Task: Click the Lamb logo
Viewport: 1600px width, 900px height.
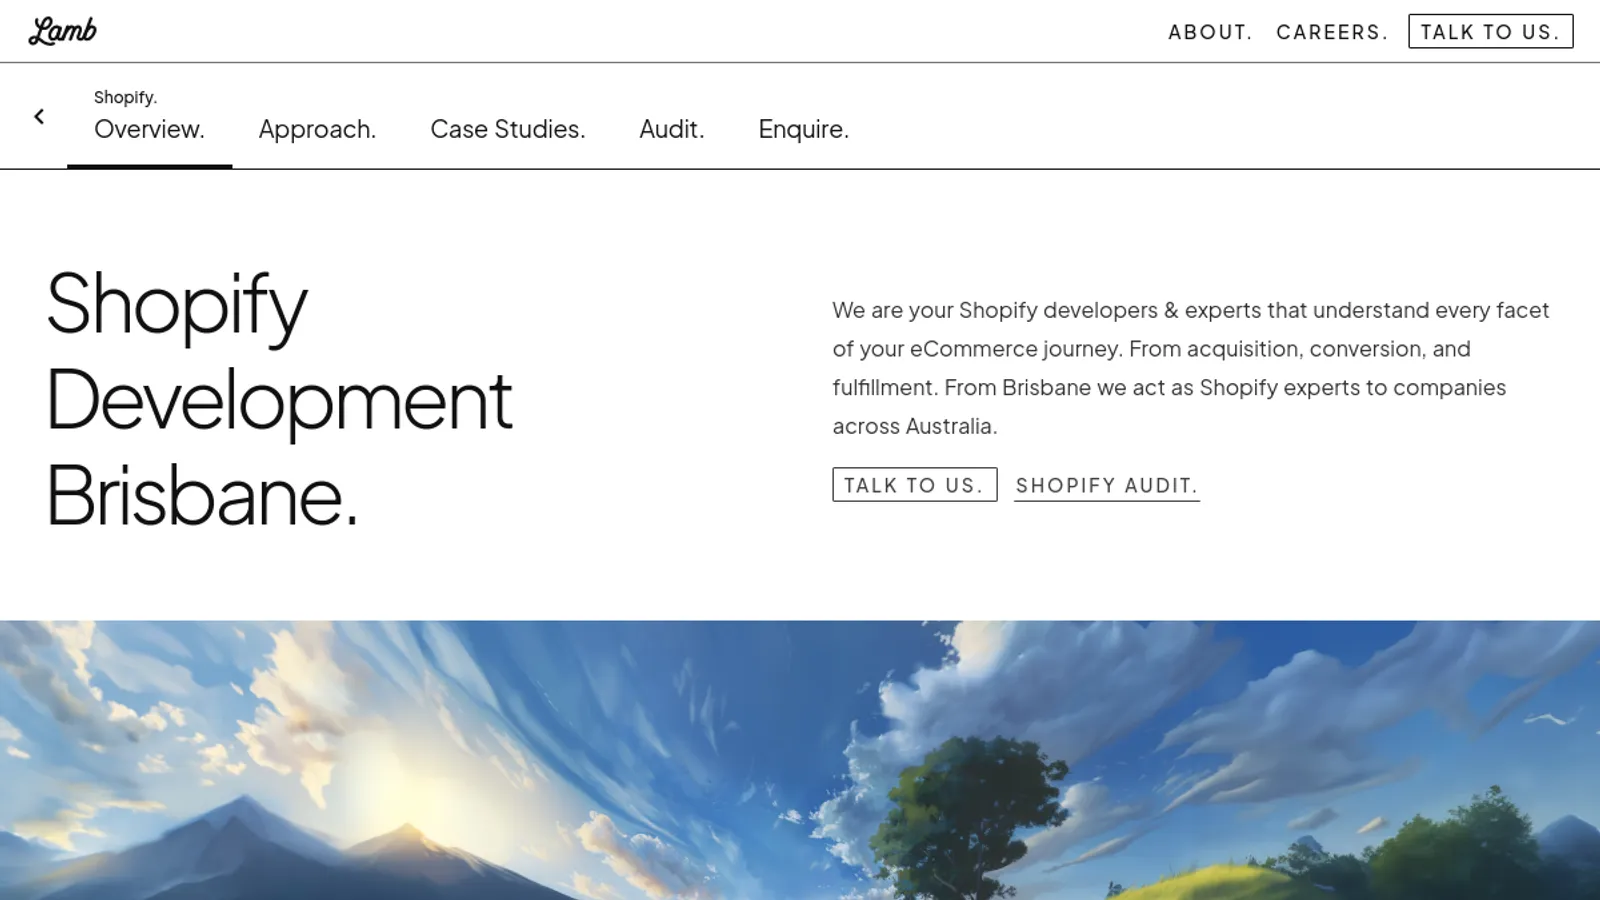Action: point(63,31)
